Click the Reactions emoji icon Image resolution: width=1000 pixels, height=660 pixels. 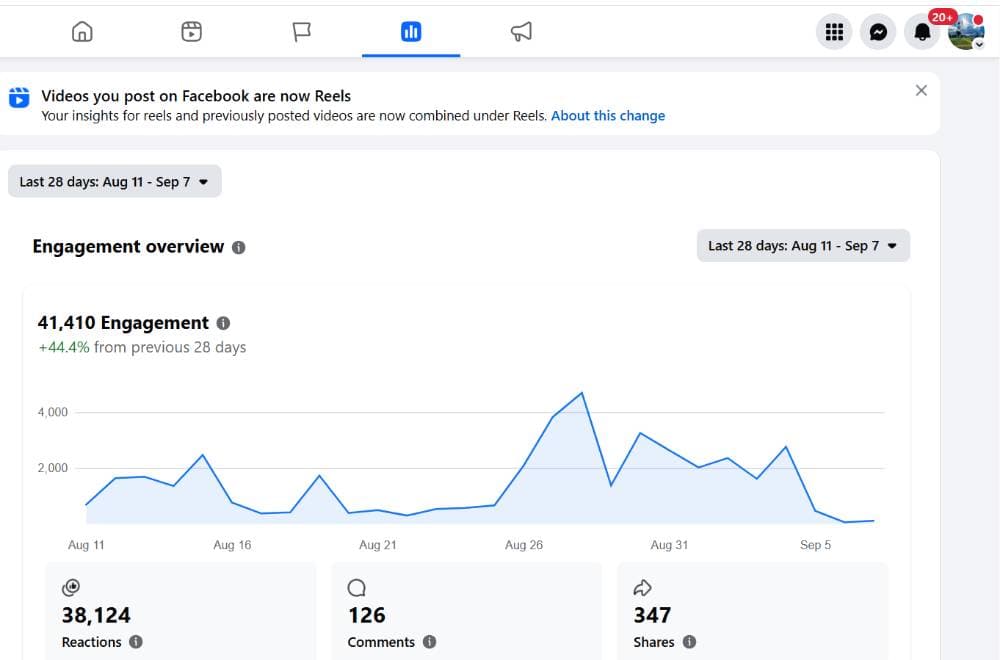[x=71, y=587]
